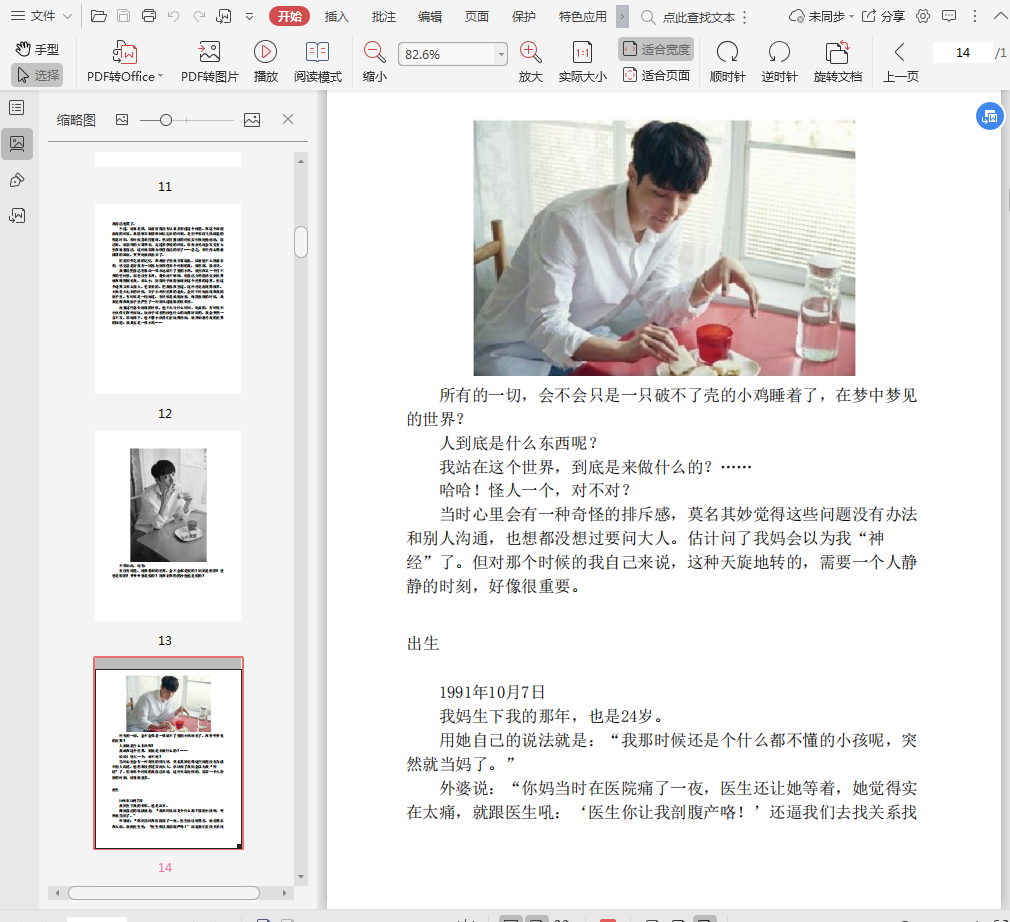Switch to the 批注 tab
The width and height of the screenshot is (1010, 922).
pos(383,17)
